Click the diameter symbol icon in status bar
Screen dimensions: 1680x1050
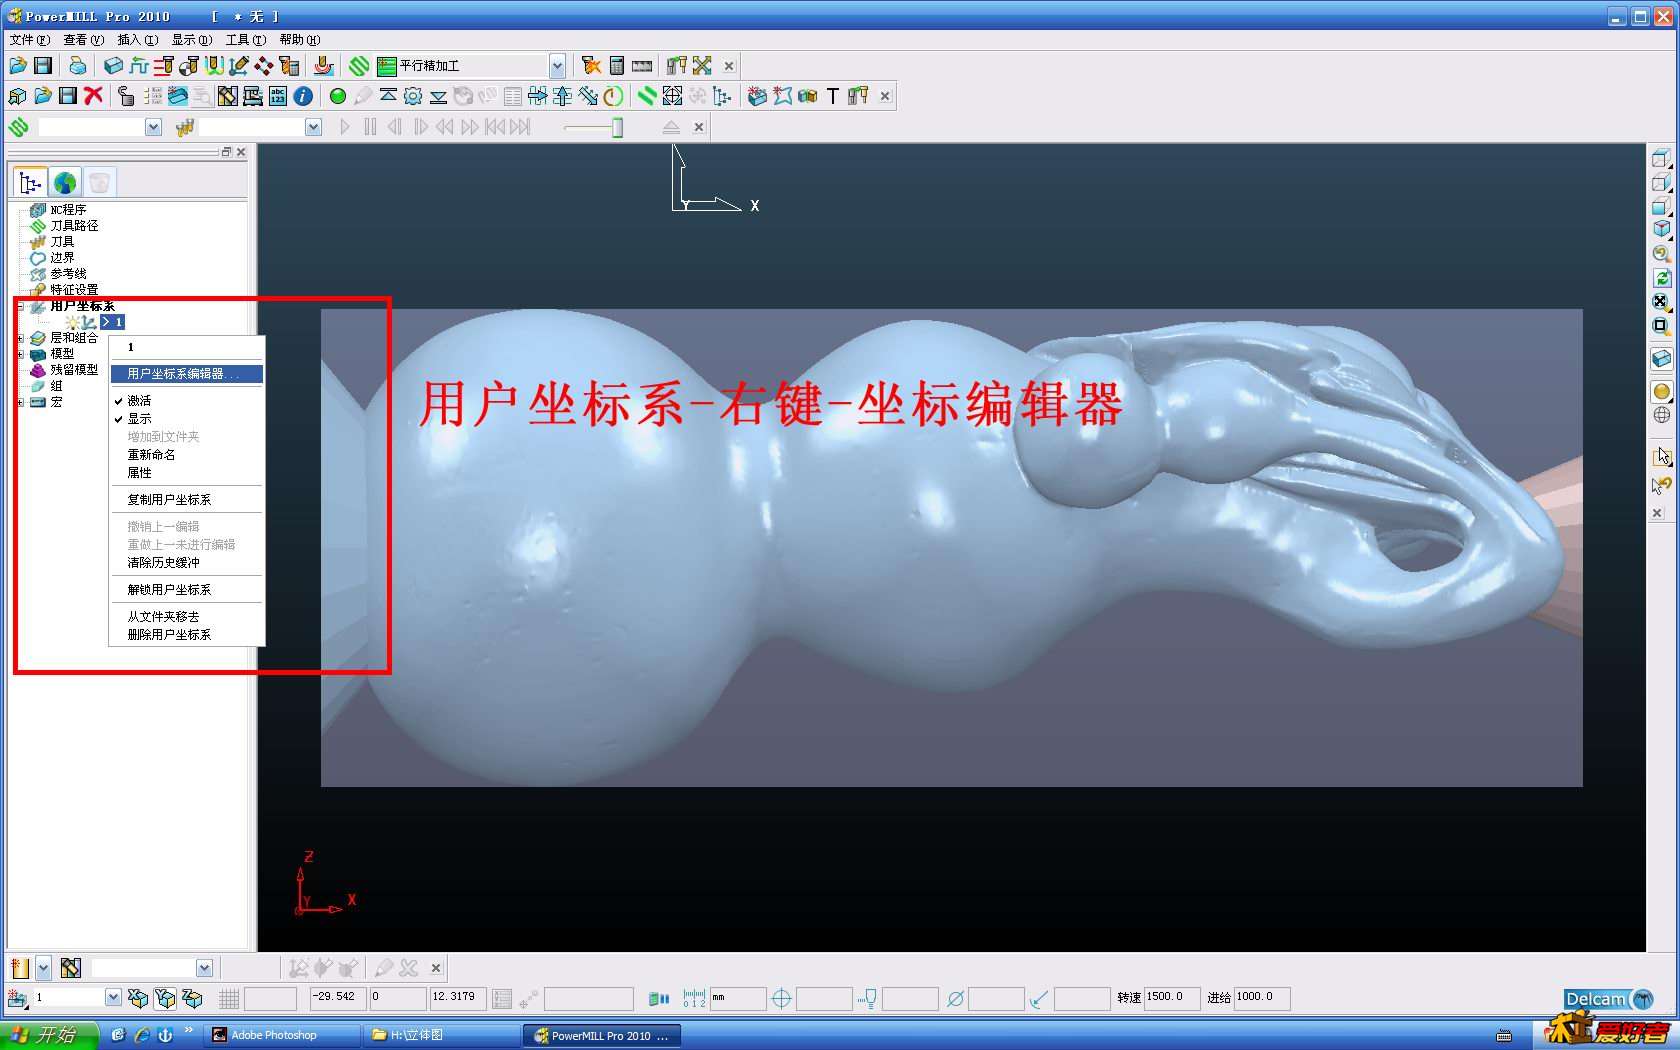click(x=955, y=998)
